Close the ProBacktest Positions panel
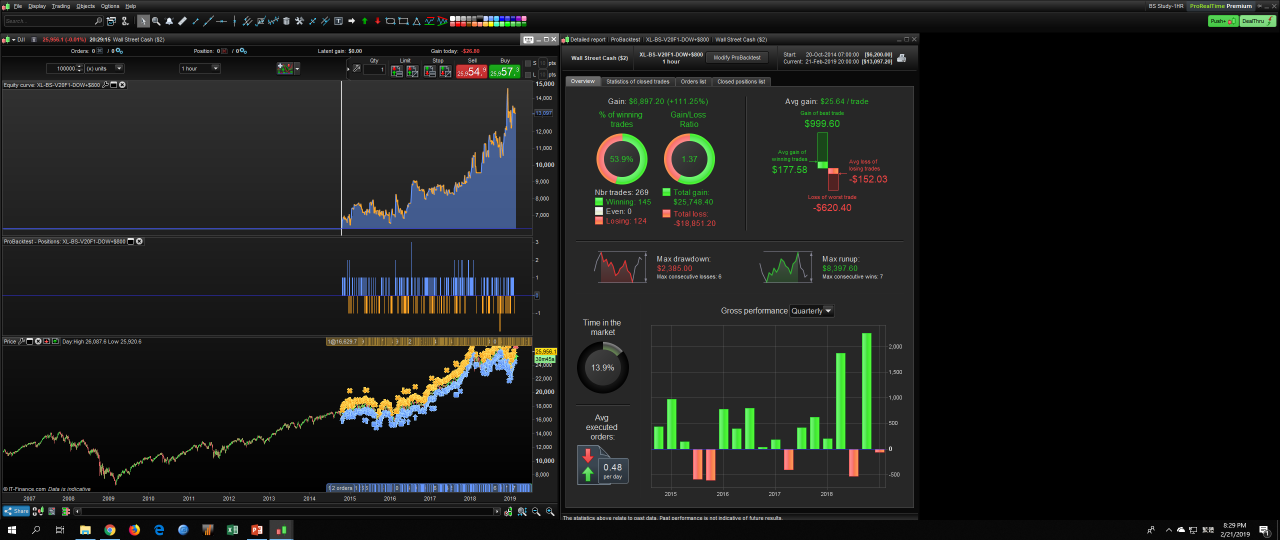This screenshot has width=1280, height=540. pyautogui.click(x=140, y=242)
